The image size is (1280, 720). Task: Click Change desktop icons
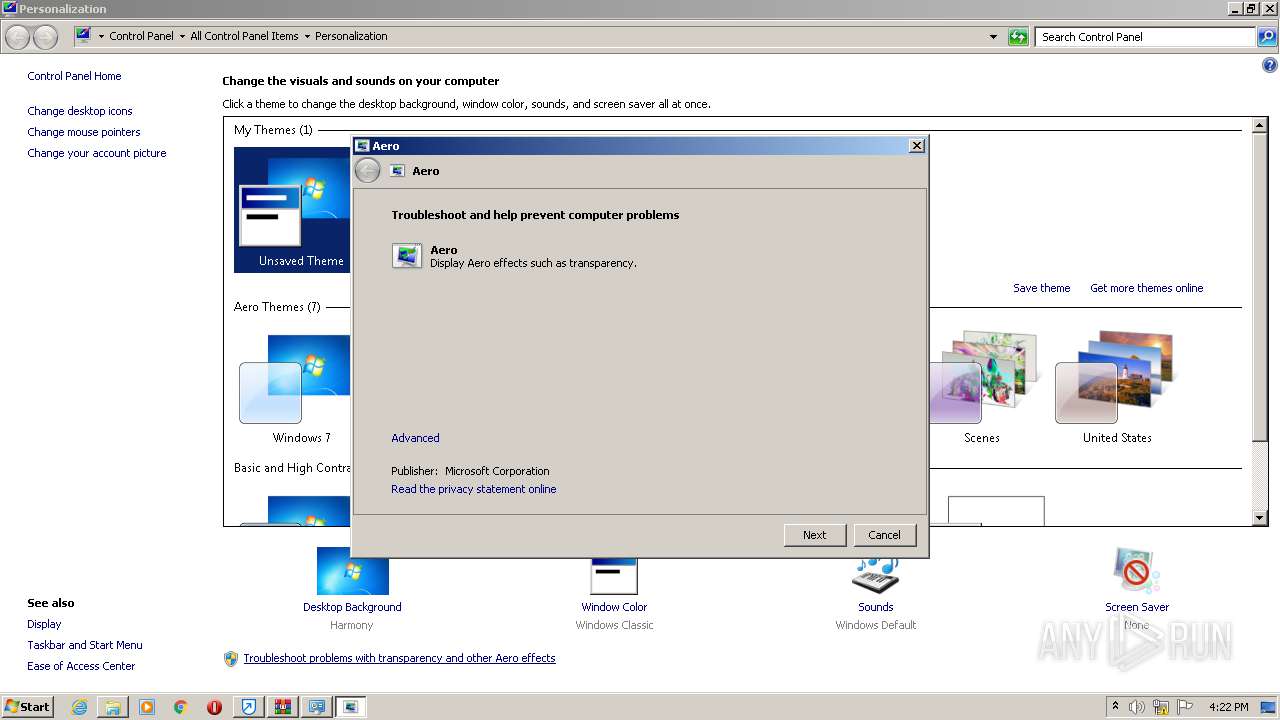tap(80, 111)
